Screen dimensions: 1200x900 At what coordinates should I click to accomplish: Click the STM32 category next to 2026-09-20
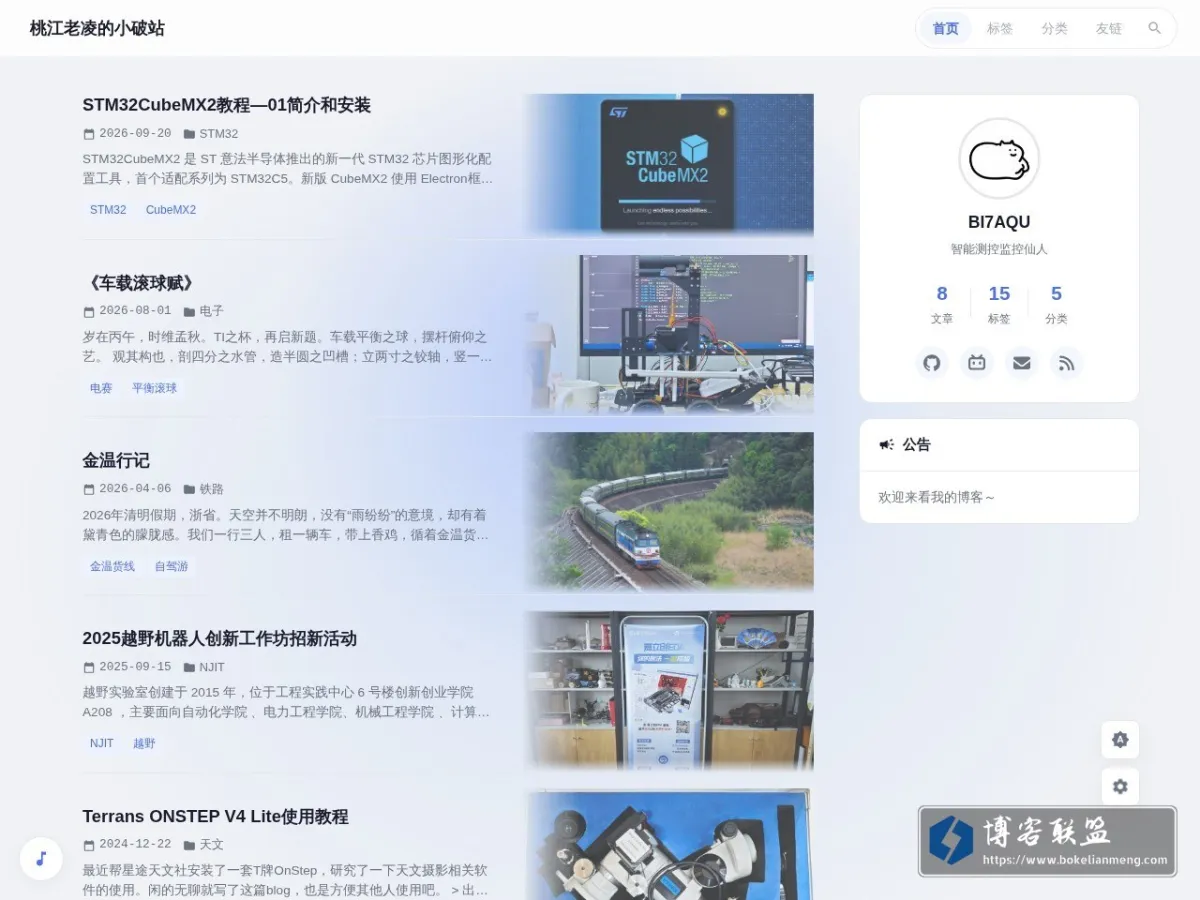[218, 134]
